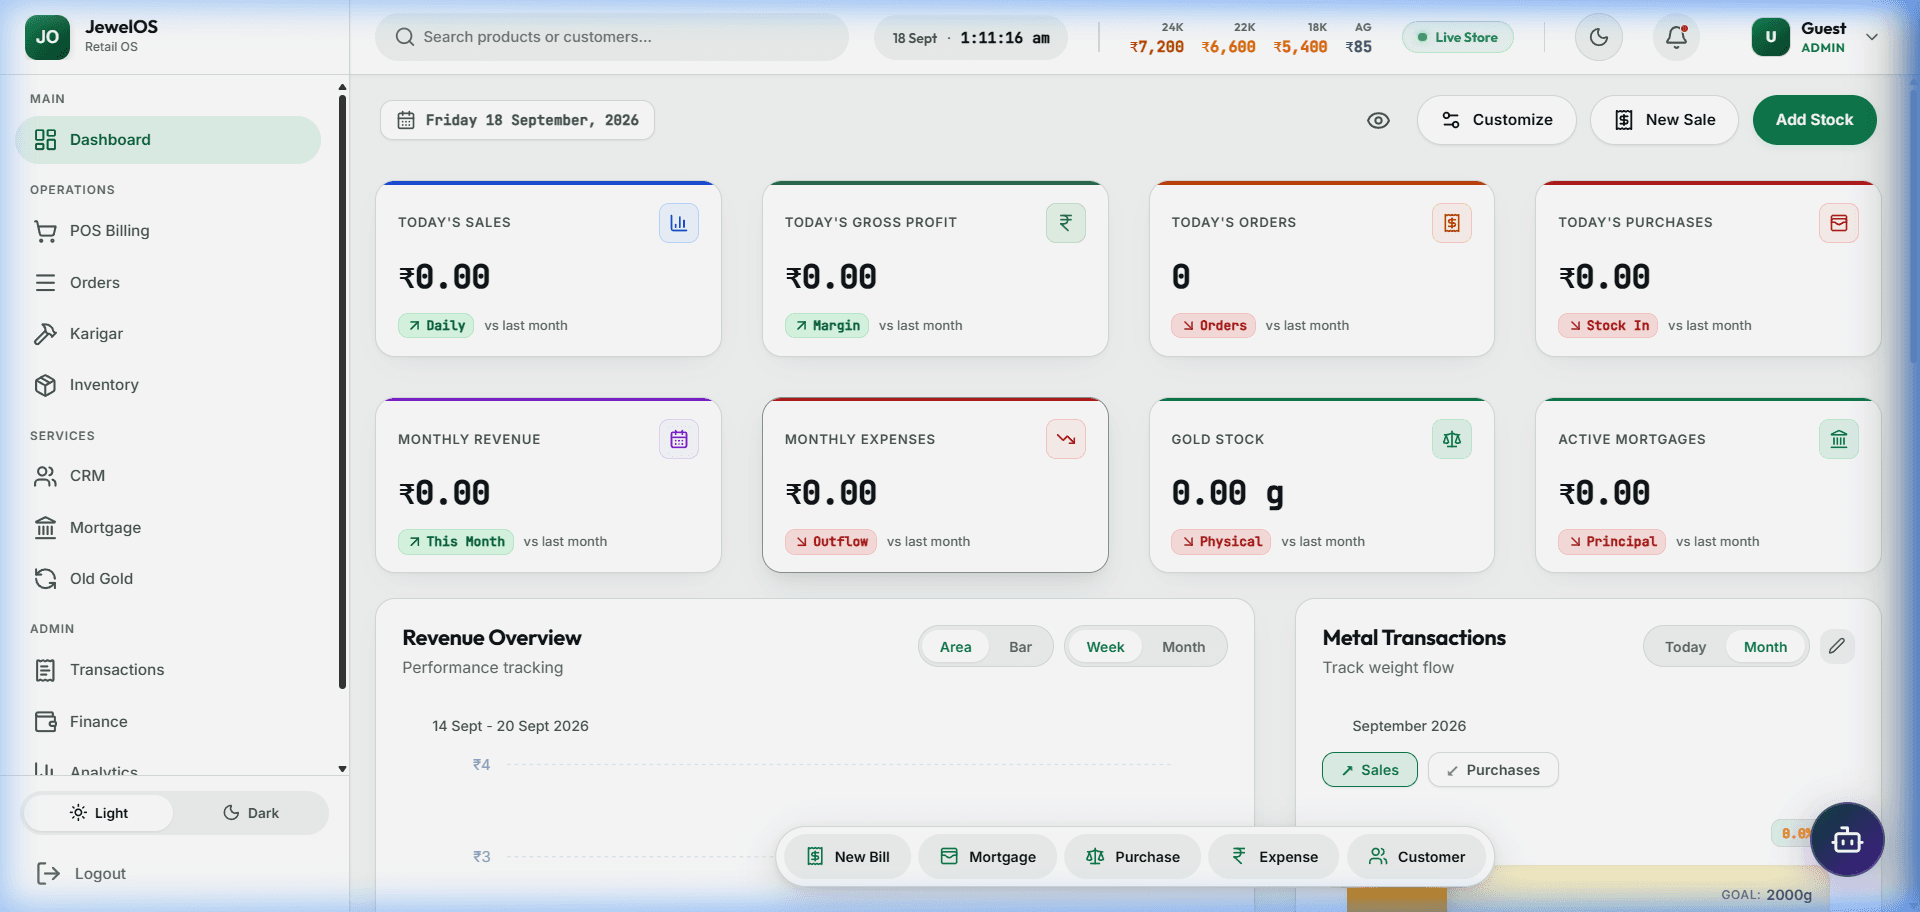Open the chatbot assistant floating button
1920x912 pixels.
(1847, 840)
